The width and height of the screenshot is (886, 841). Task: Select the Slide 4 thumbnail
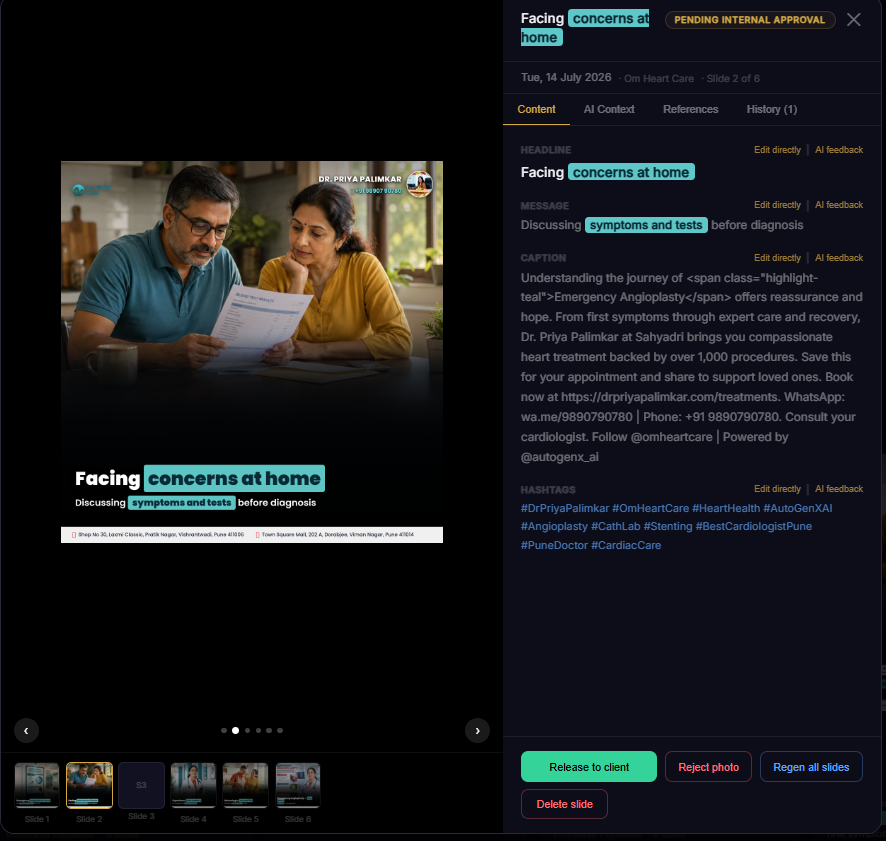pos(193,786)
